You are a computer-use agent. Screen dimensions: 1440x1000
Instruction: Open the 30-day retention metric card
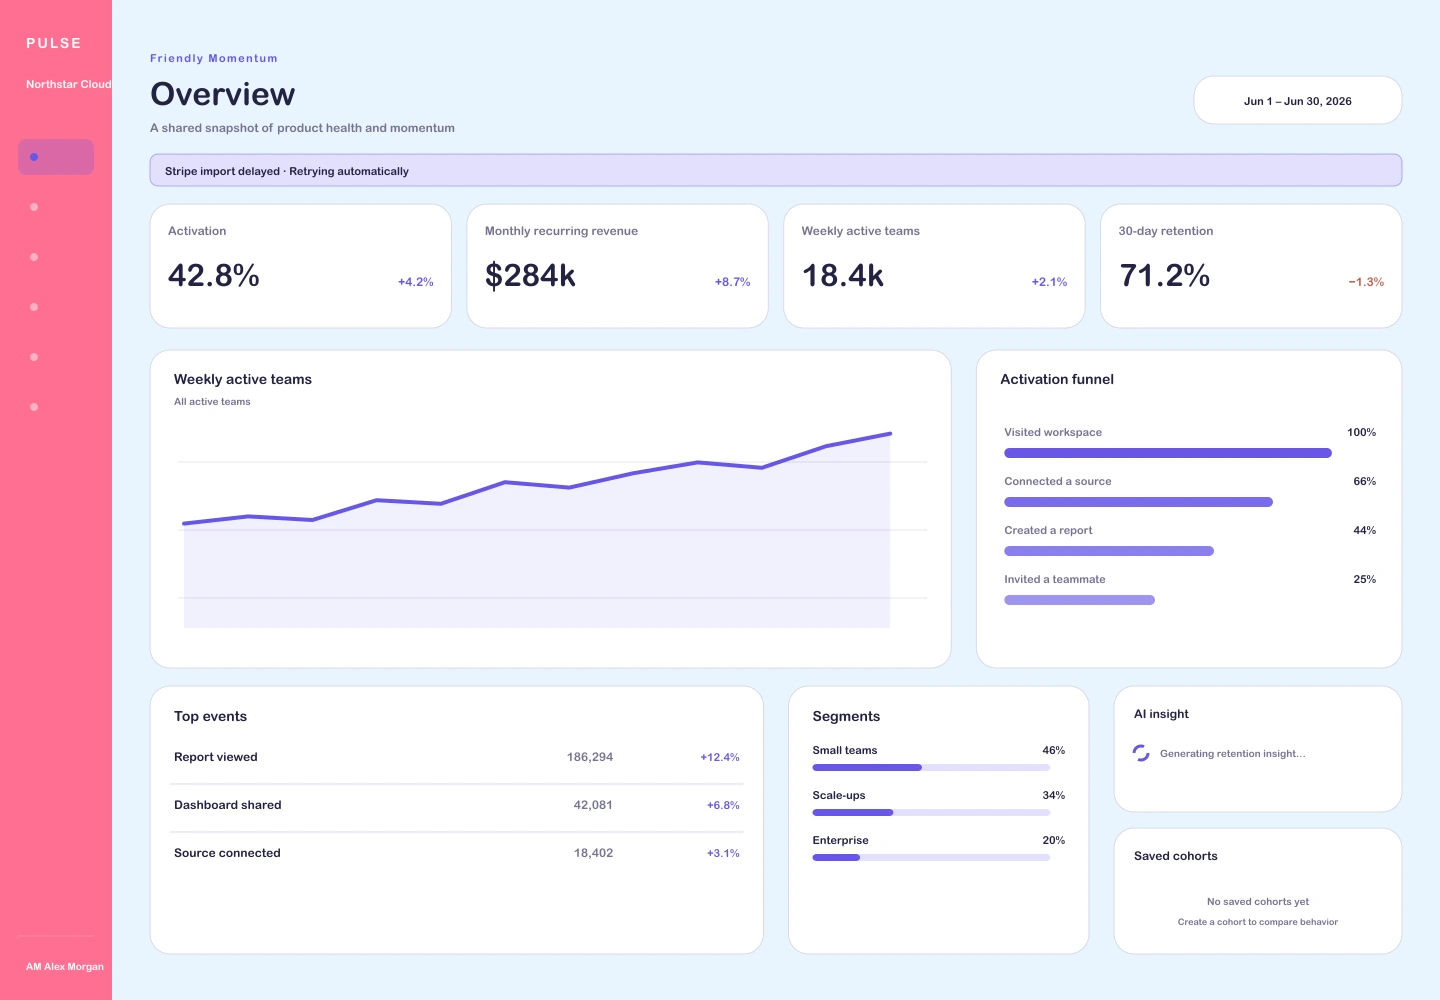(x=1251, y=266)
